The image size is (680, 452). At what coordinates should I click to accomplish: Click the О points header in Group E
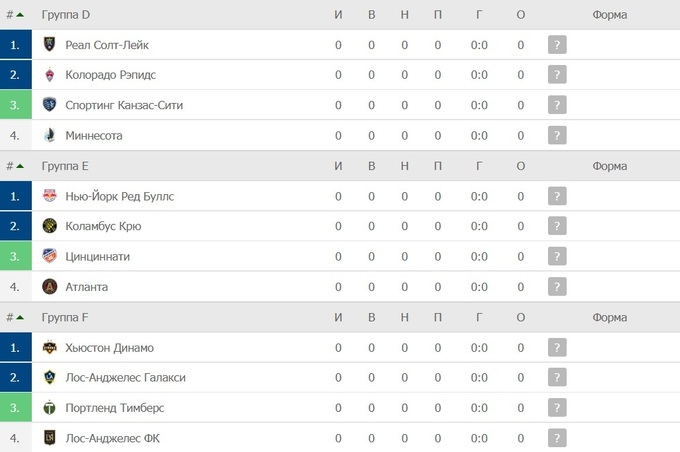click(x=520, y=166)
